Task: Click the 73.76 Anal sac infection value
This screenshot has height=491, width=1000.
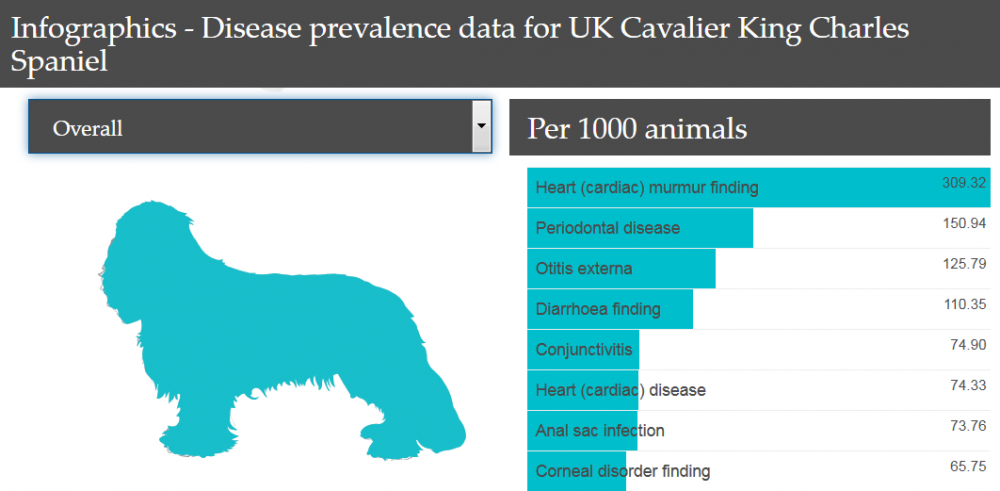Action: (968, 426)
